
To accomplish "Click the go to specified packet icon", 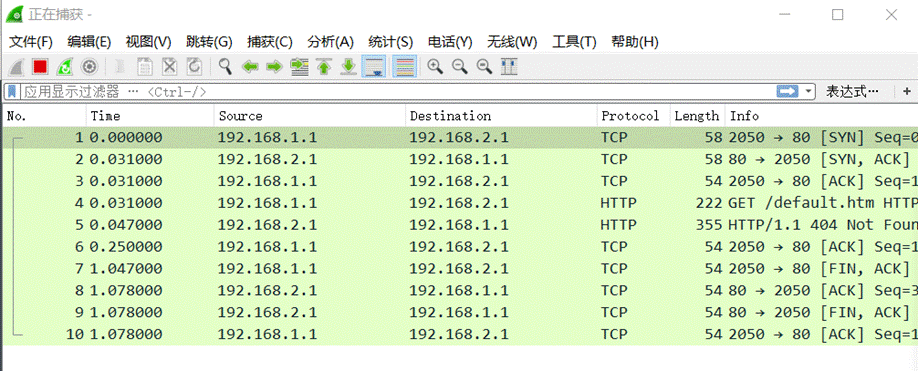I will (x=300, y=67).
